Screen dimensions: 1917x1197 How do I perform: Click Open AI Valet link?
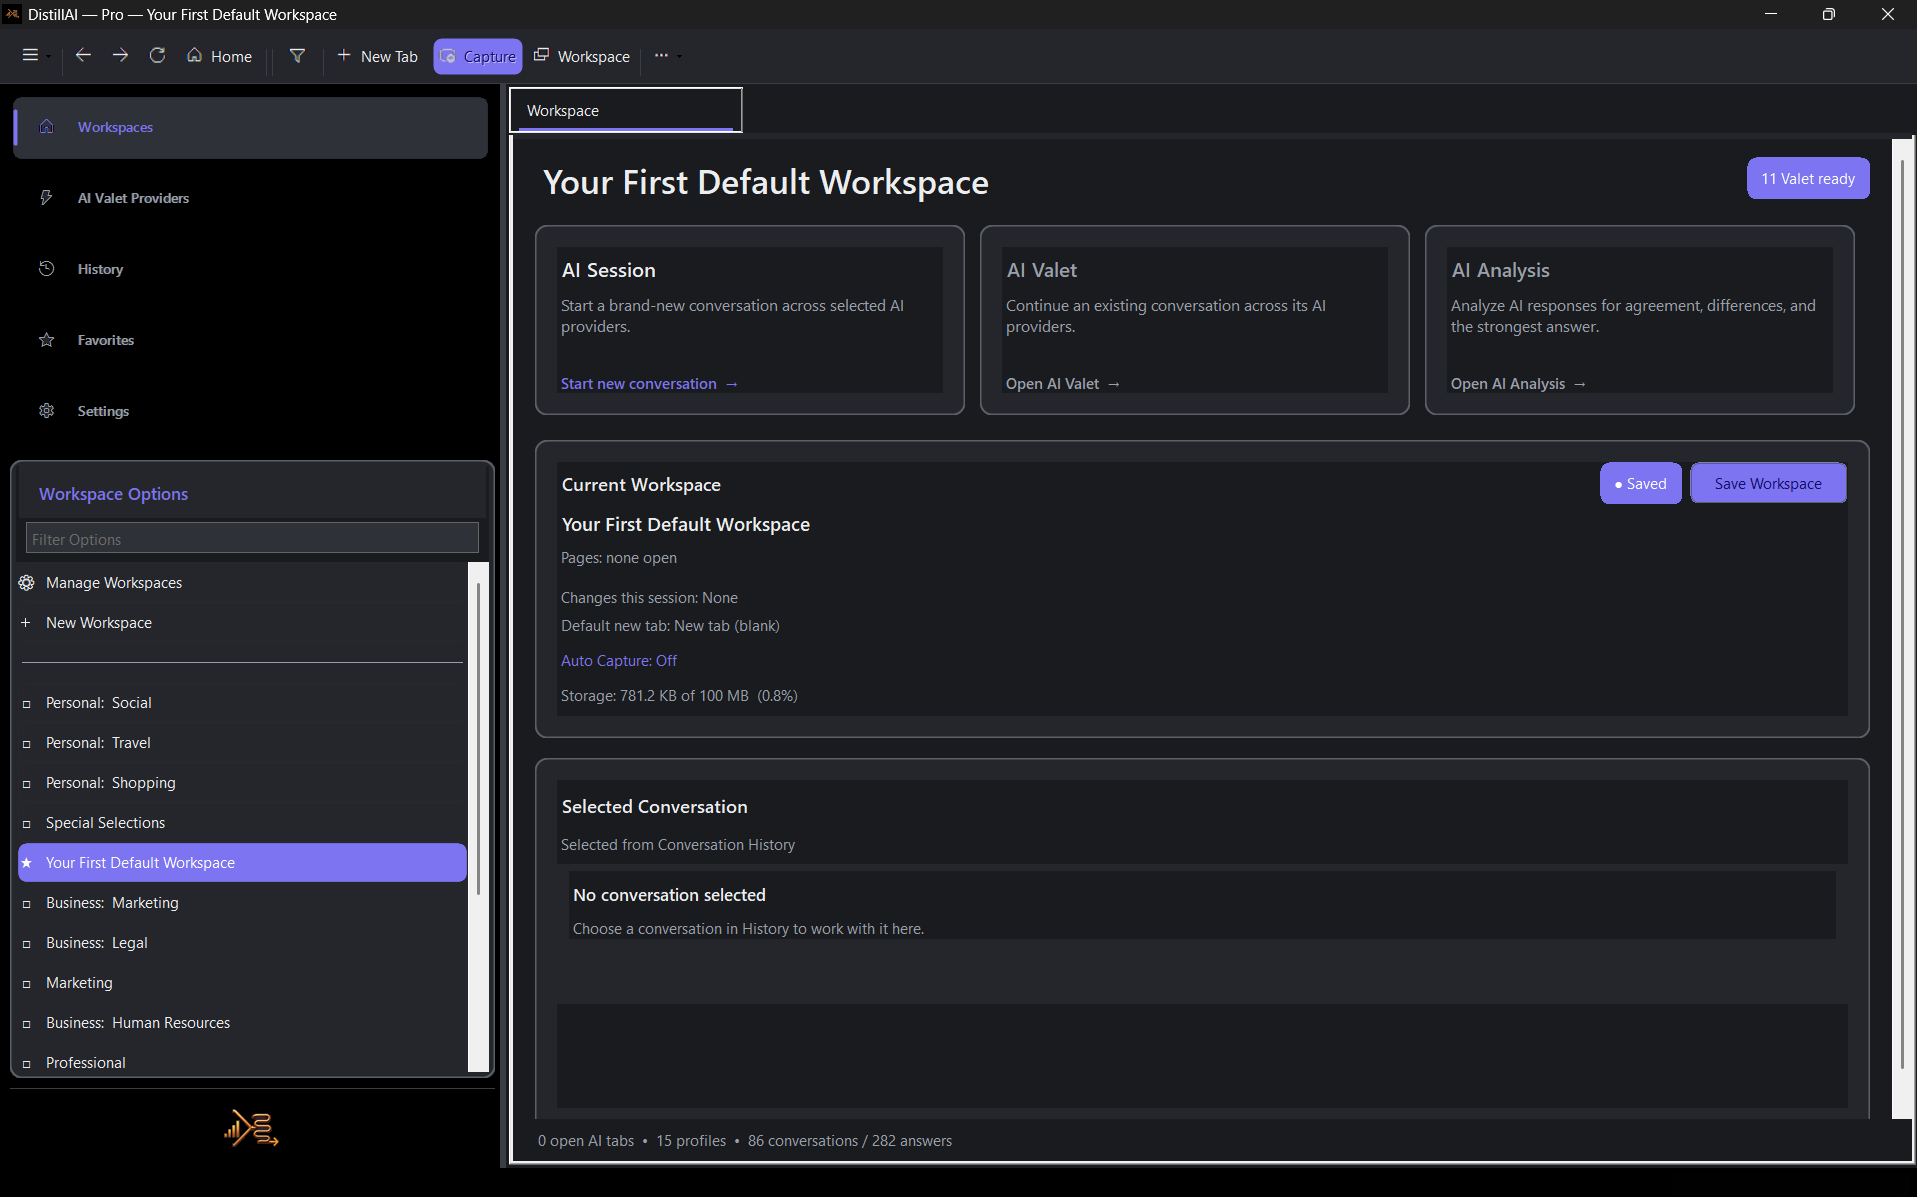point(1063,384)
